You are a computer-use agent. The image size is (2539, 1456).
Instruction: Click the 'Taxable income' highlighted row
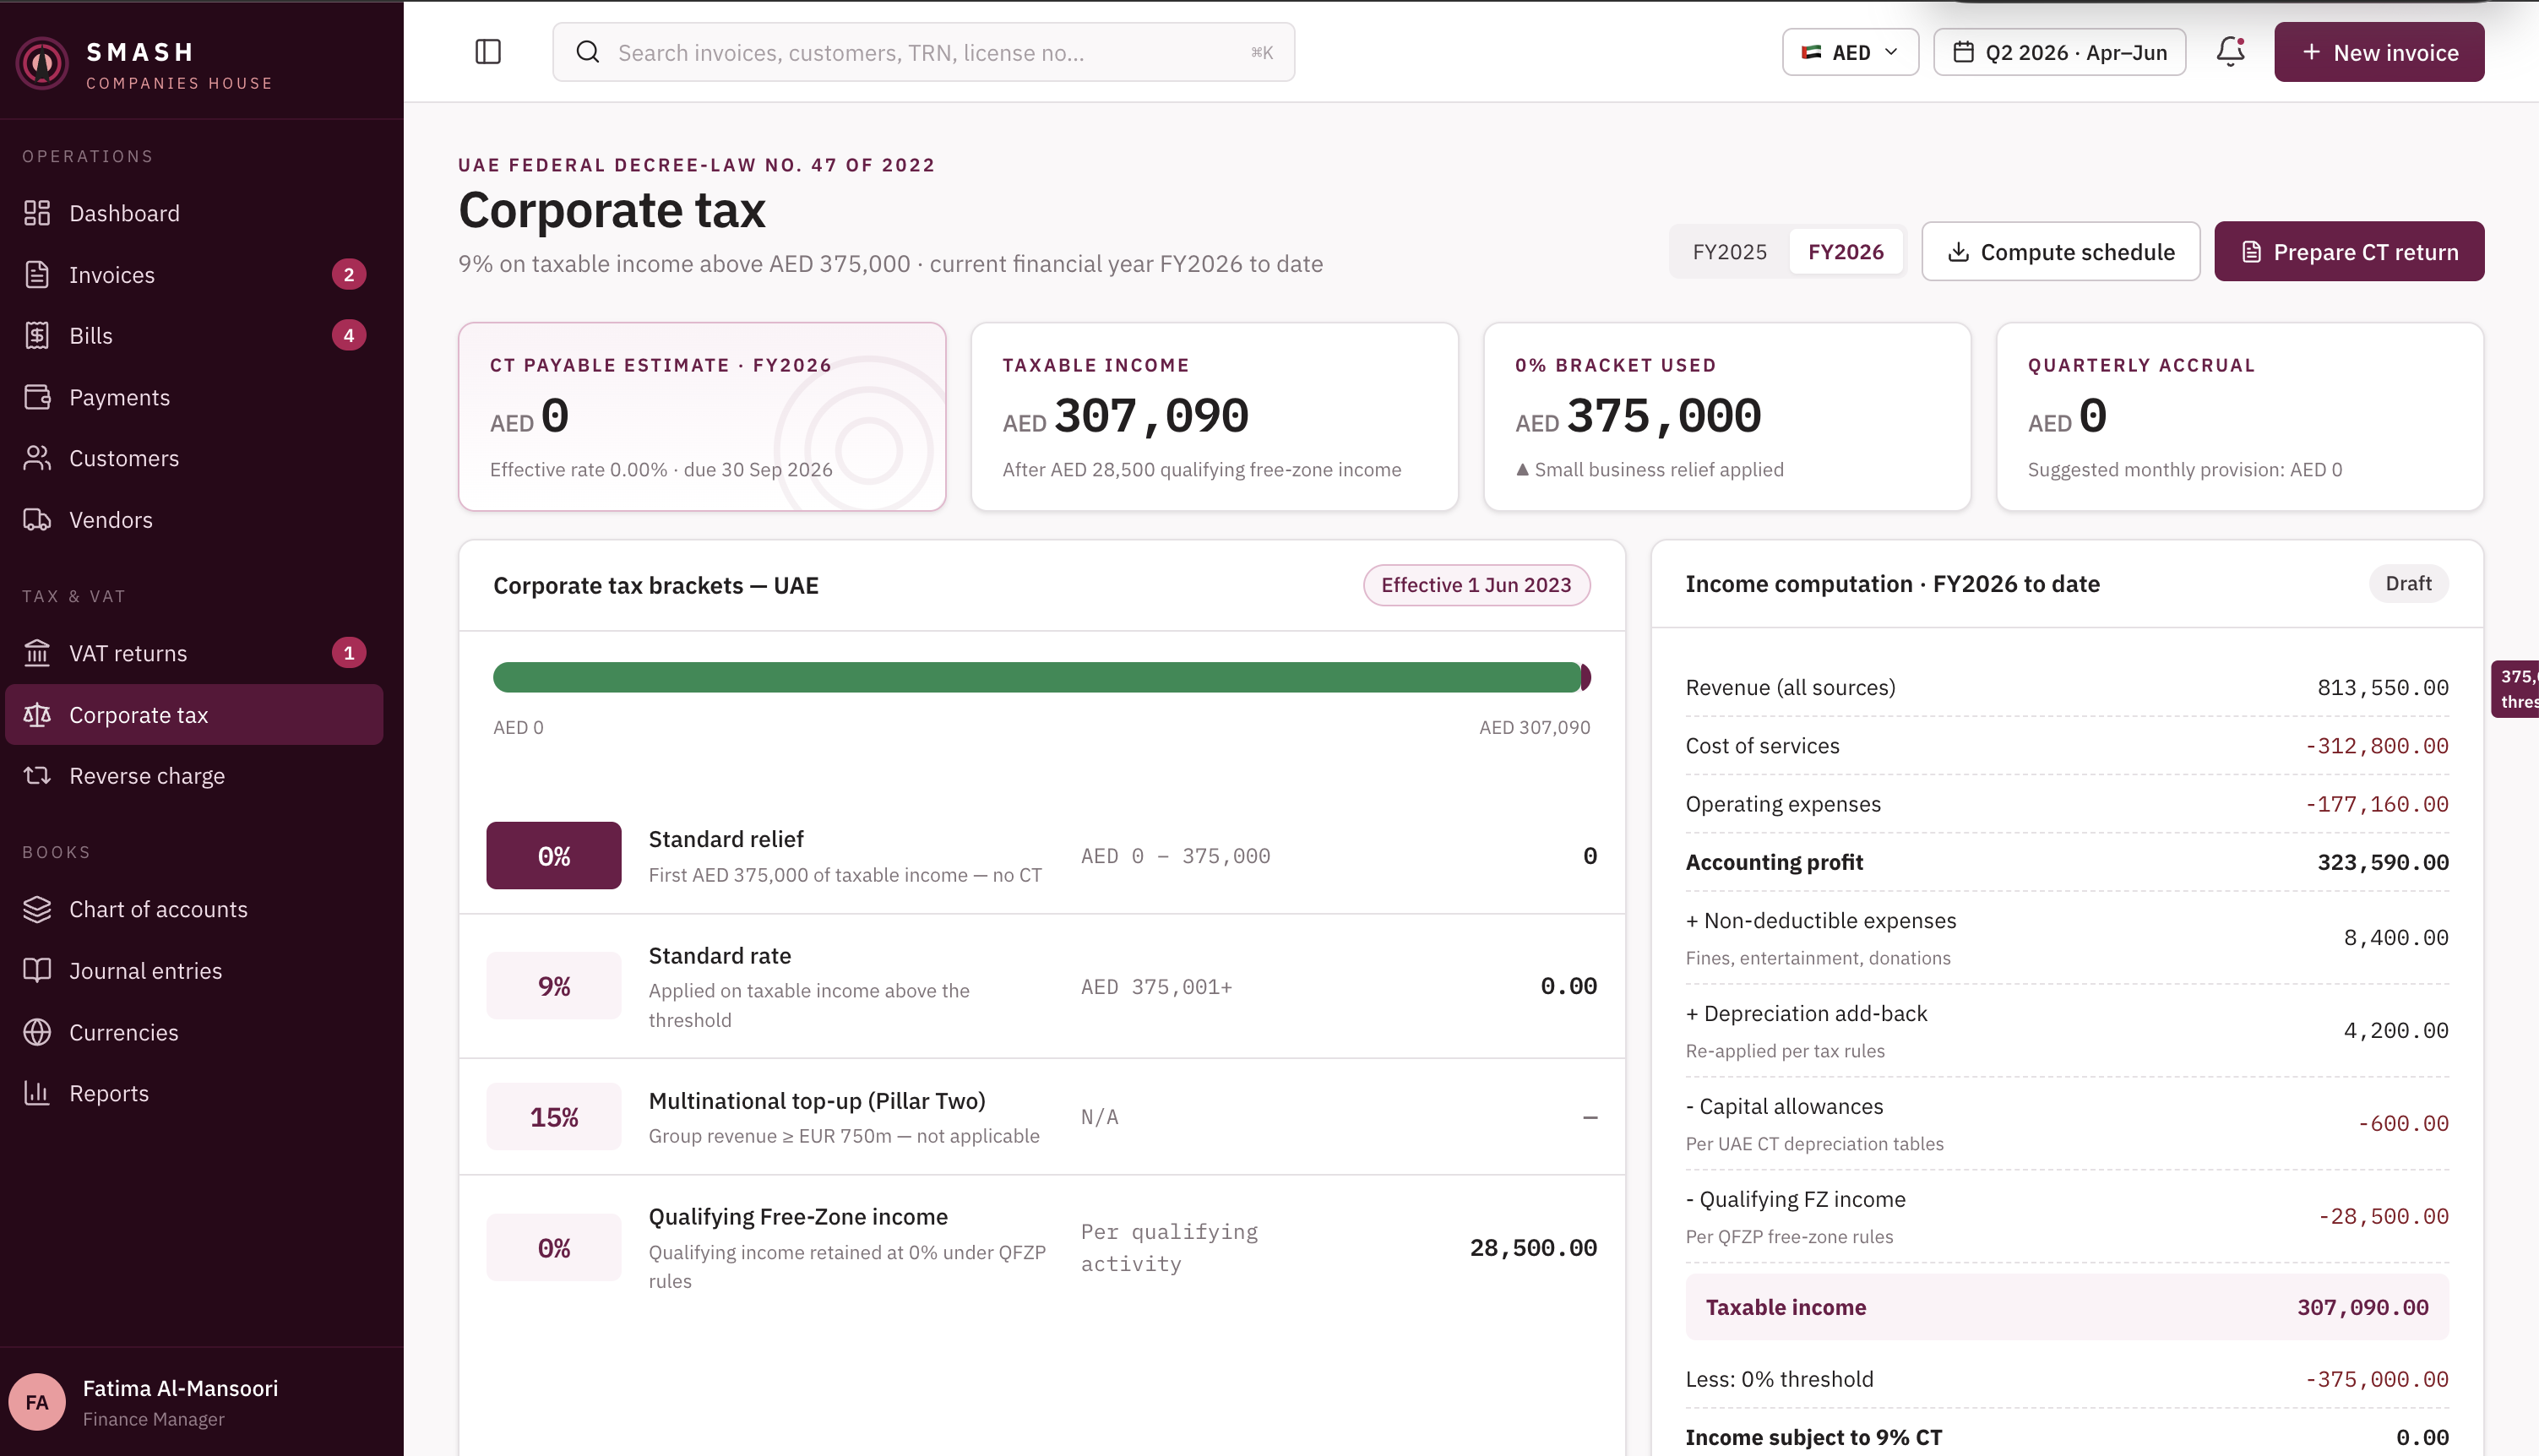2067,1307
